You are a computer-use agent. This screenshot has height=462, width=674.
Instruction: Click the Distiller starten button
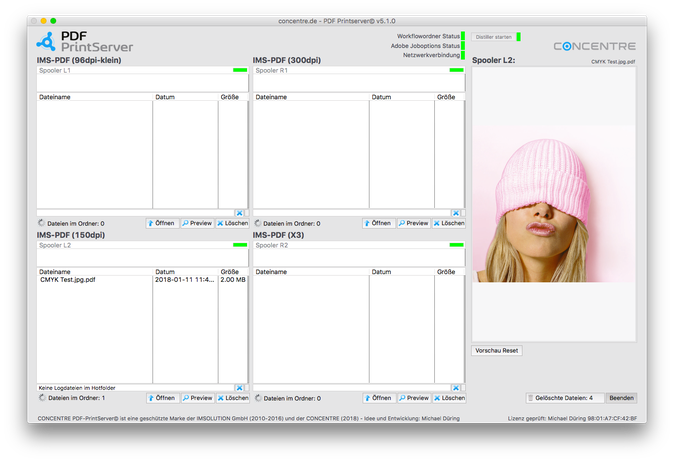click(x=493, y=37)
